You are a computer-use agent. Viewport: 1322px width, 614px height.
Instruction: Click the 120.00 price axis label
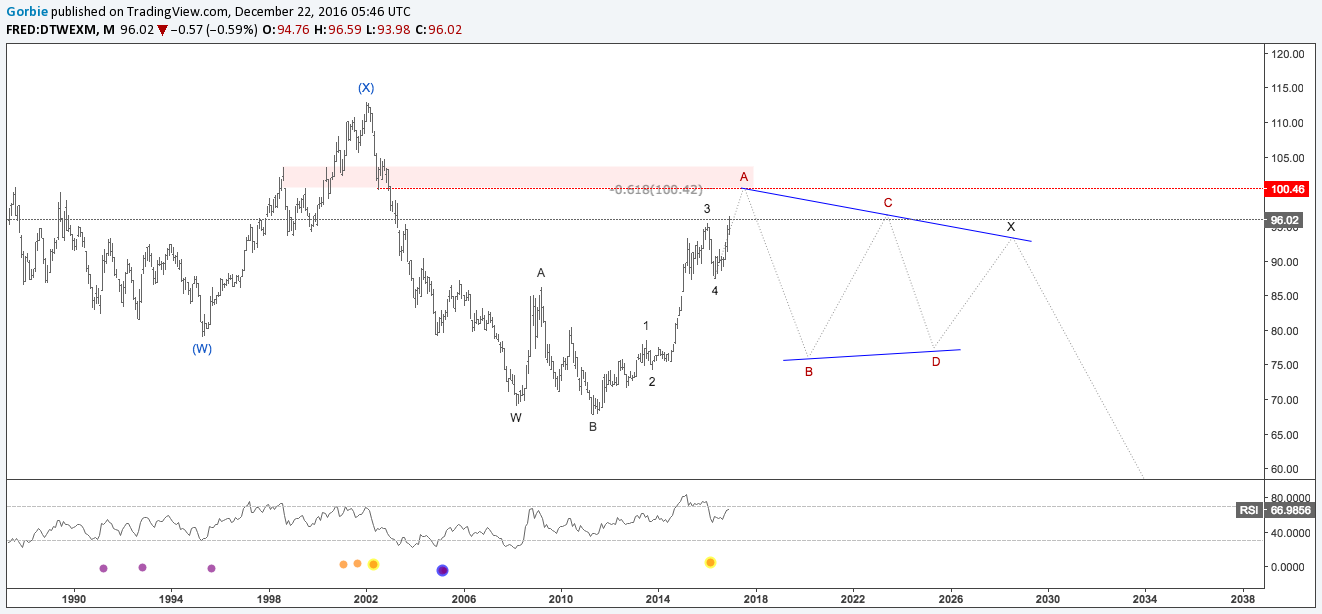[1286, 54]
